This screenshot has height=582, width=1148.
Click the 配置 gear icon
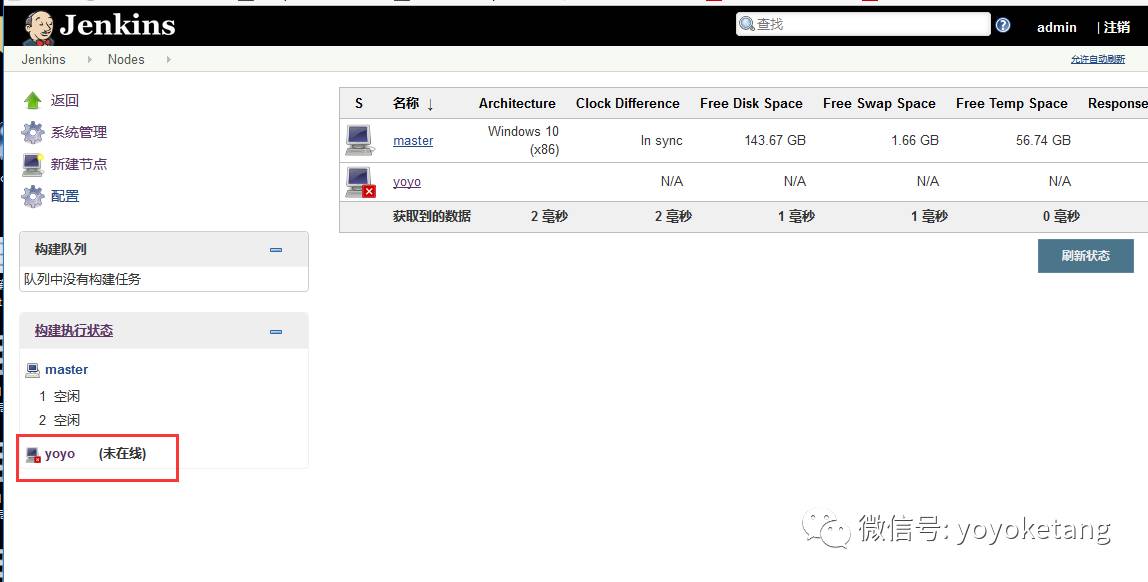point(33,196)
